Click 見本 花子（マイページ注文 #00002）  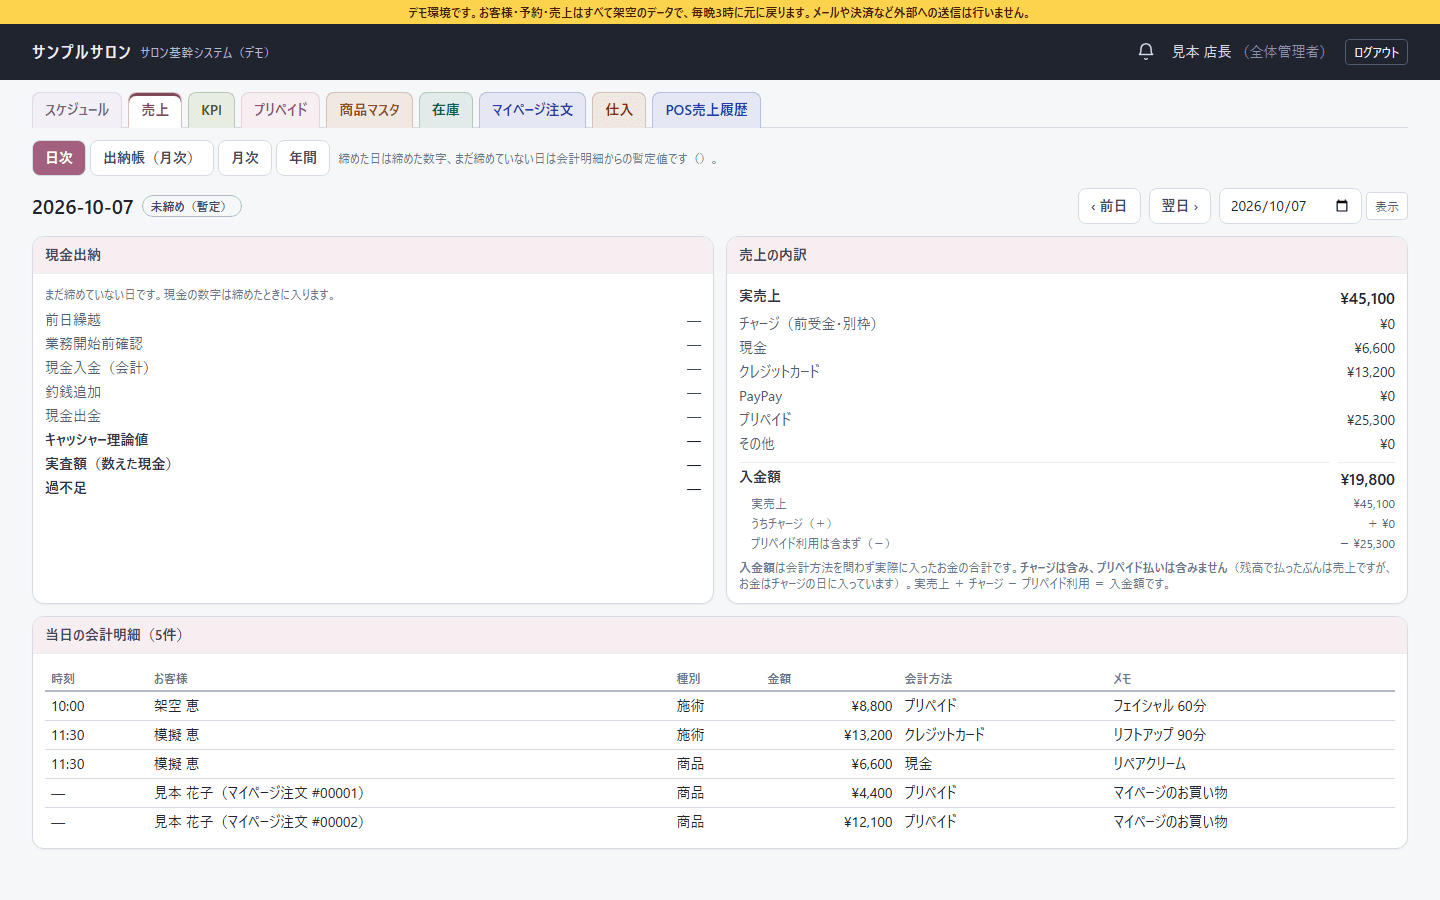pos(262,822)
